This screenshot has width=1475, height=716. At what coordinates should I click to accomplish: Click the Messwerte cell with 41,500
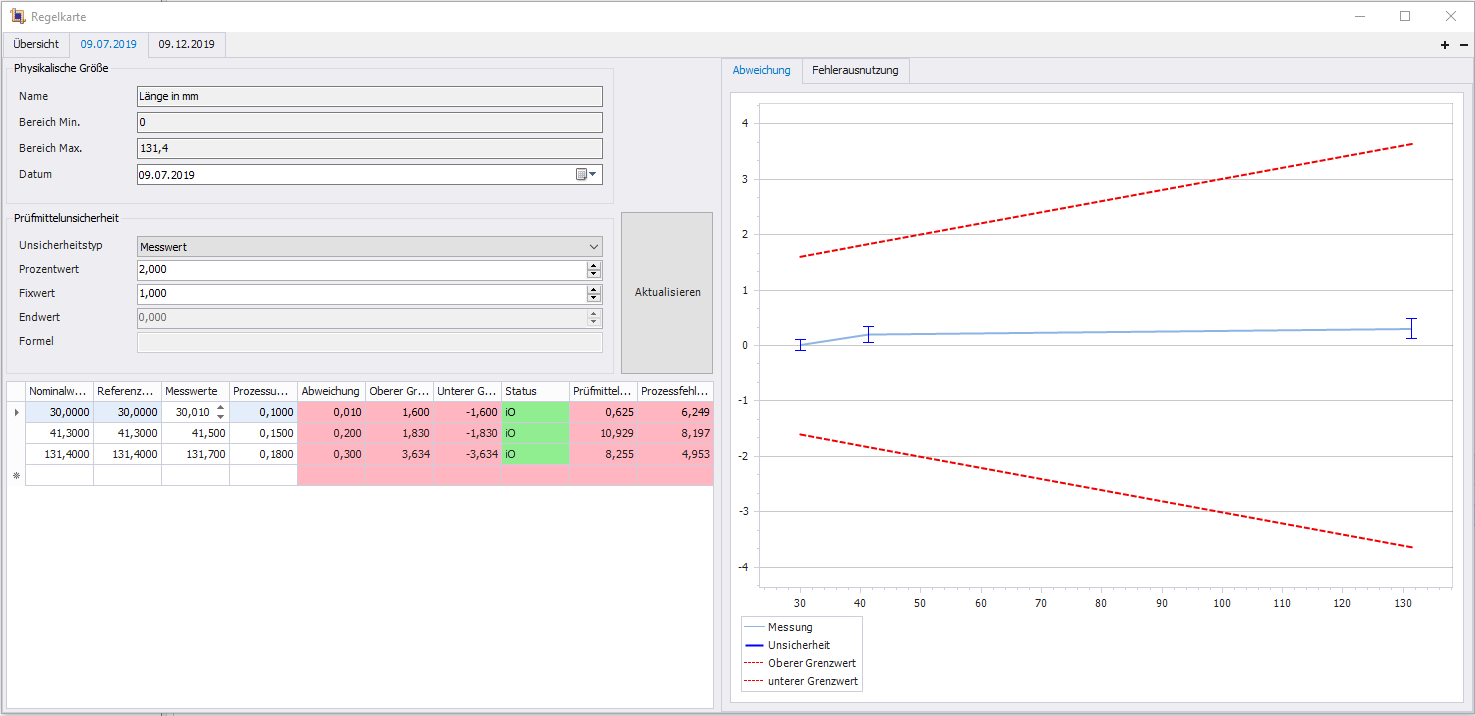tap(195, 433)
